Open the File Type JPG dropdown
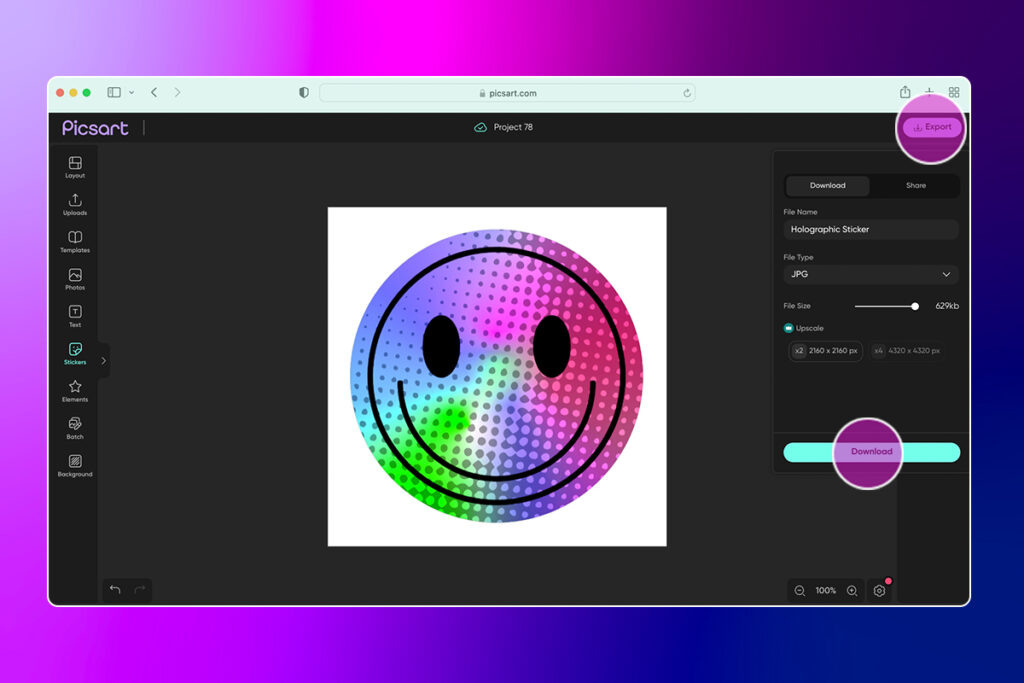The width and height of the screenshot is (1024, 683). coord(870,274)
